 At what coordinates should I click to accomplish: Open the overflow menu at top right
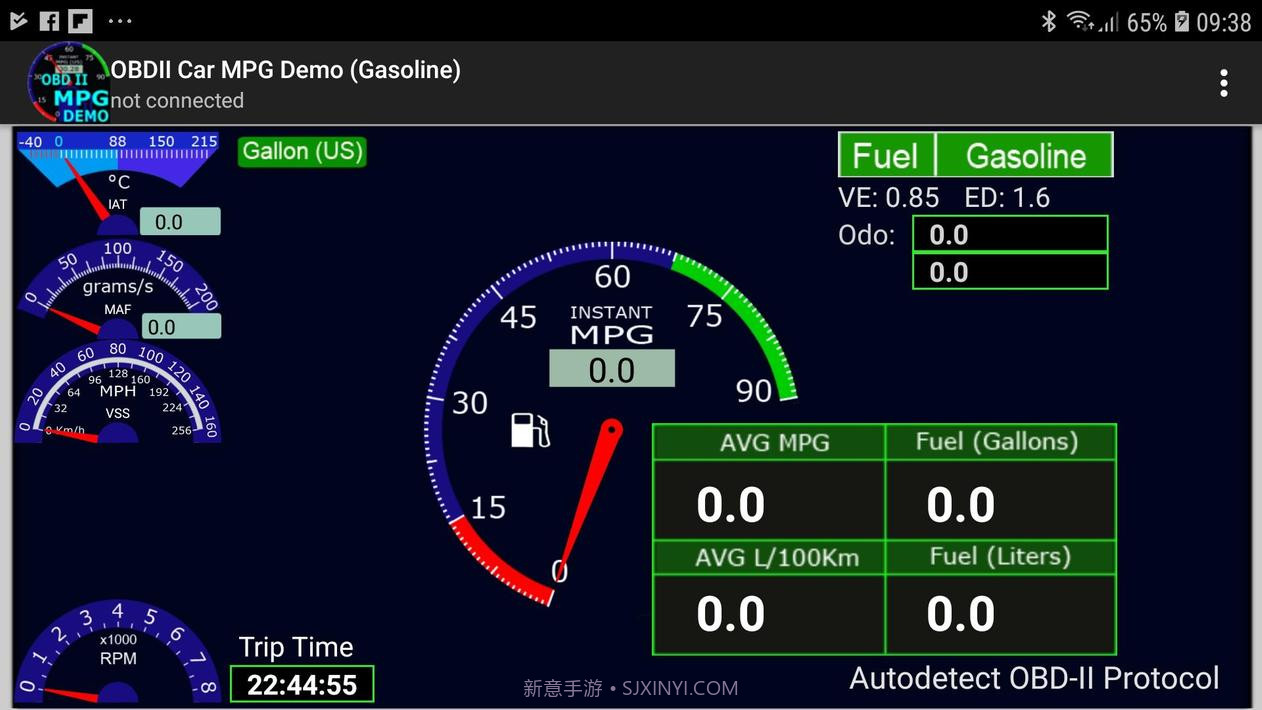[1223, 83]
